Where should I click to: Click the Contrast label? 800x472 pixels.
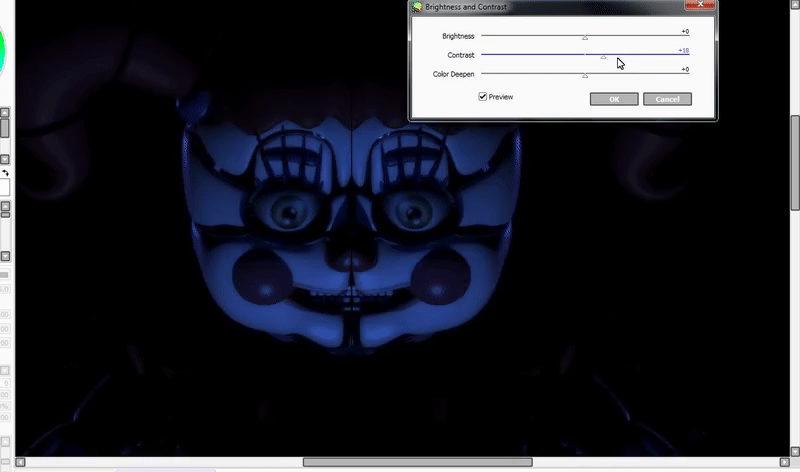point(461,55)
